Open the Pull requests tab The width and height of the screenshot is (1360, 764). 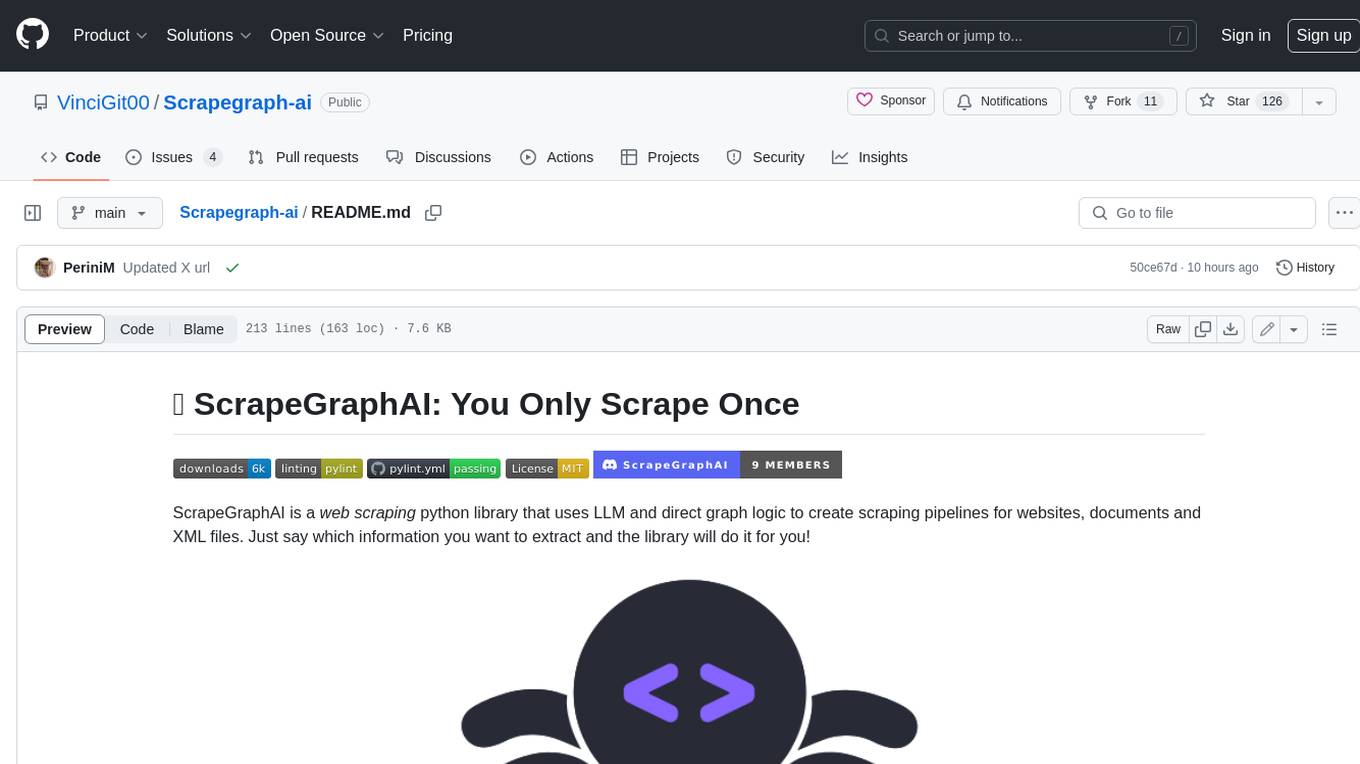pos(303,157)
